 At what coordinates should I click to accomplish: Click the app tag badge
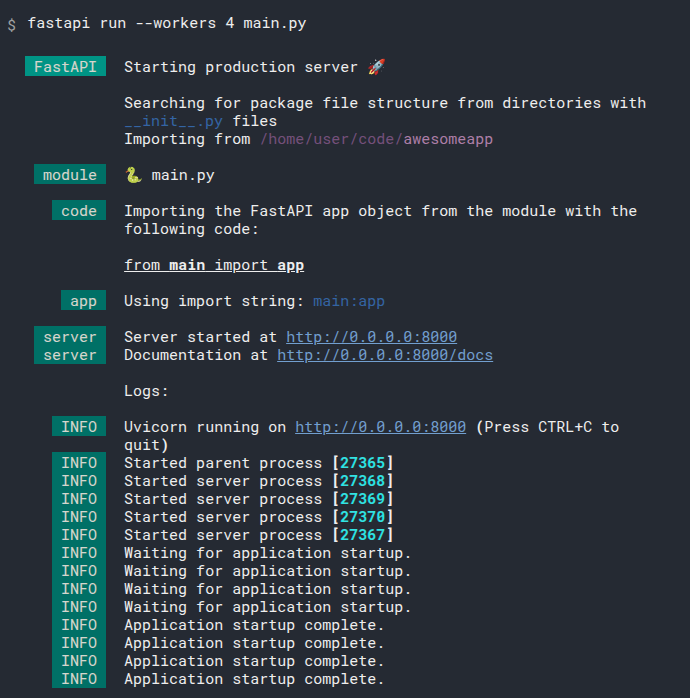[x=83, y=301]
